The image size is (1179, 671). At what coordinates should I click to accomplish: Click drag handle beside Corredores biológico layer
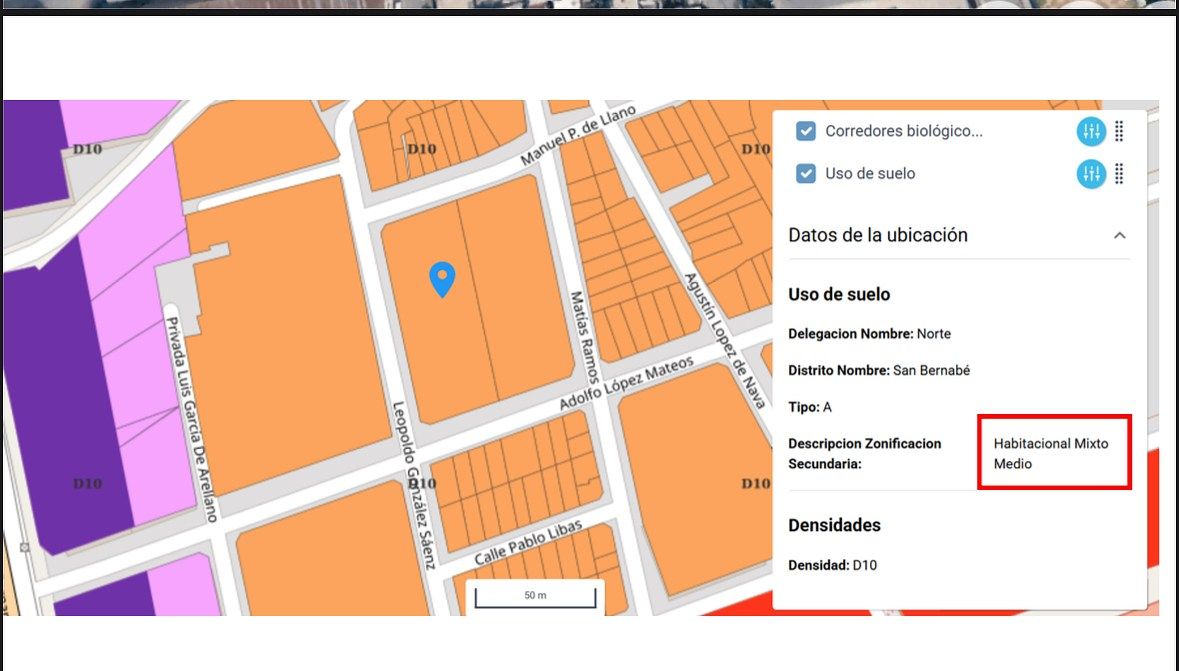point(1119,131)
